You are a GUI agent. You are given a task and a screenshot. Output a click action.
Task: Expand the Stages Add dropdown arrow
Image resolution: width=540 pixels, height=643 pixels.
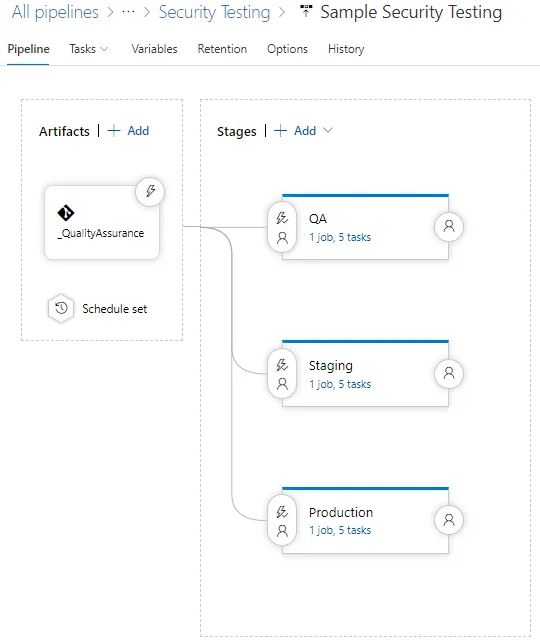pos(328,130)
